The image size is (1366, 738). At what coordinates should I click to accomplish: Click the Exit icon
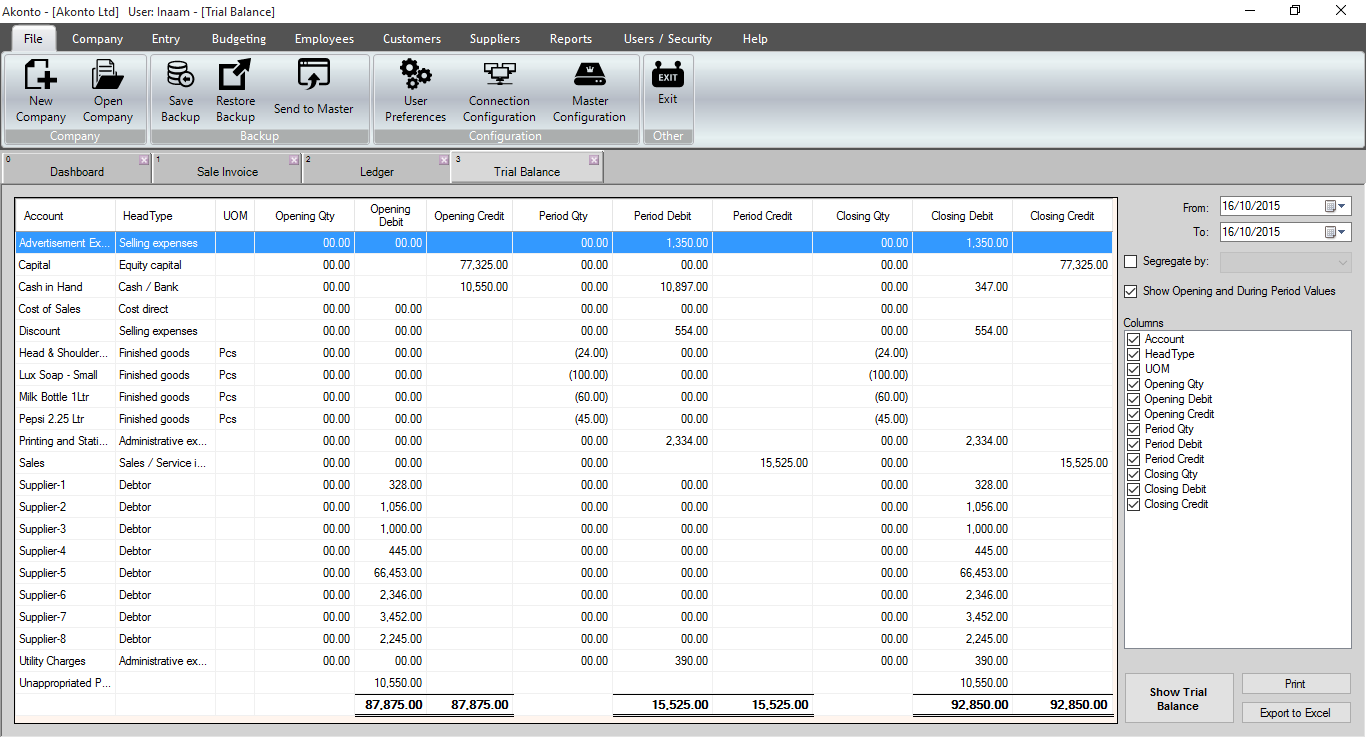coord(668,75)
